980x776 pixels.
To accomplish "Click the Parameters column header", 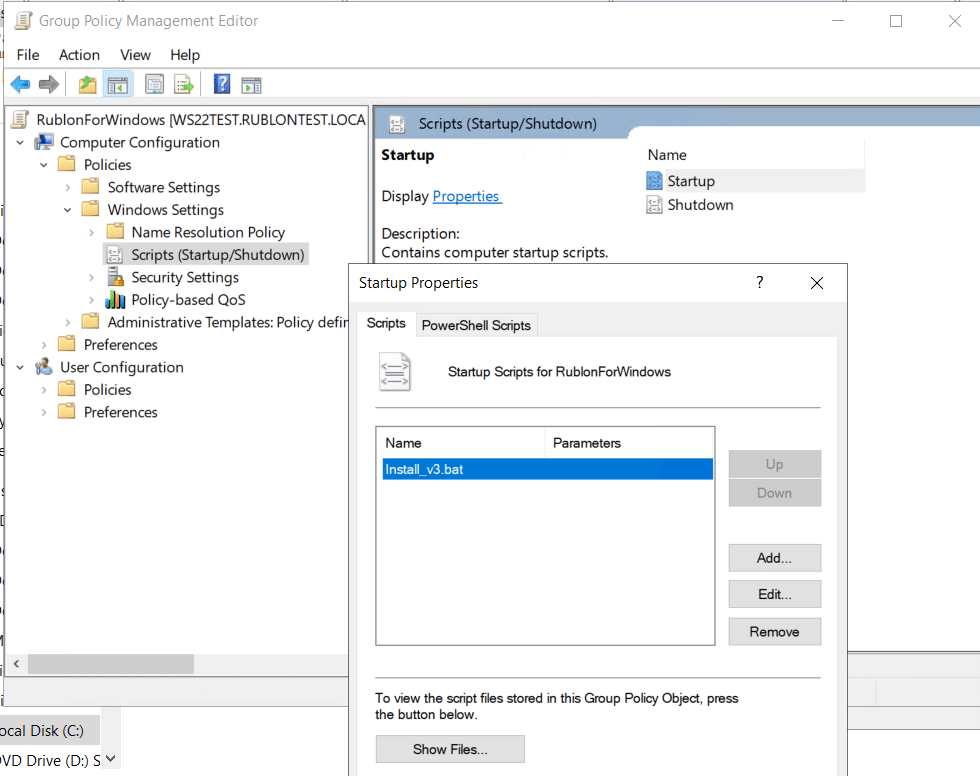I will click(x=629, y=443).
